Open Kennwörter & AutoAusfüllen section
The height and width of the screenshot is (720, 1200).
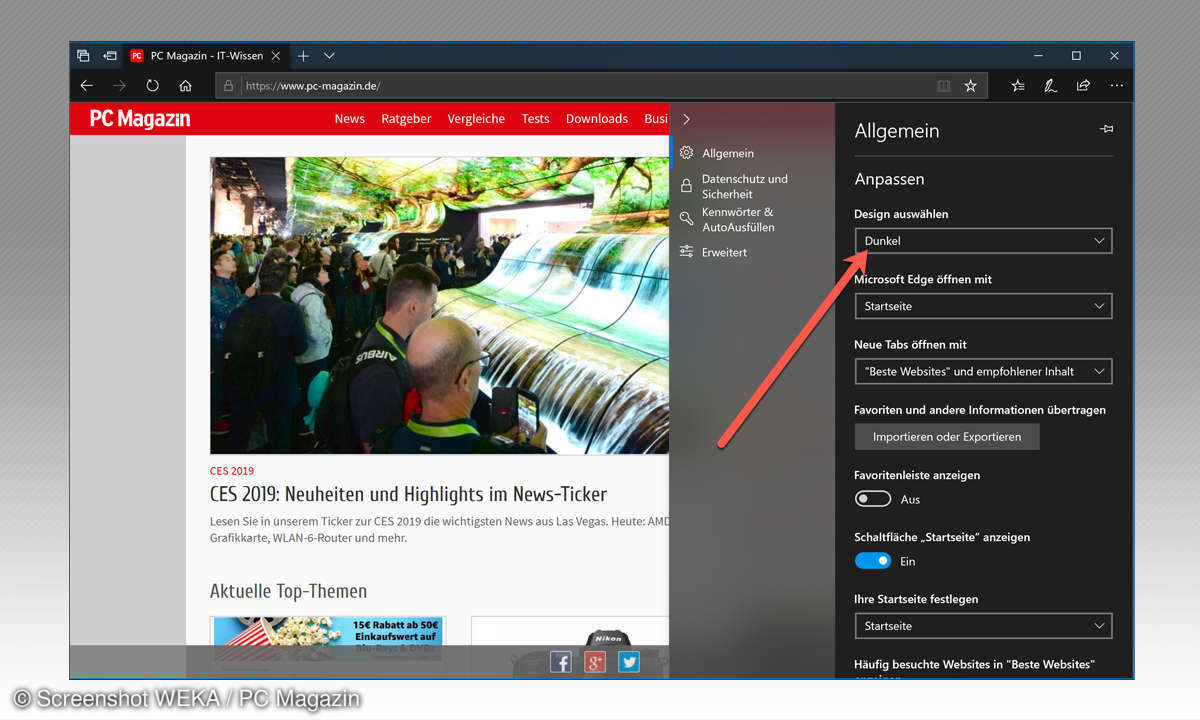point(752,219)
